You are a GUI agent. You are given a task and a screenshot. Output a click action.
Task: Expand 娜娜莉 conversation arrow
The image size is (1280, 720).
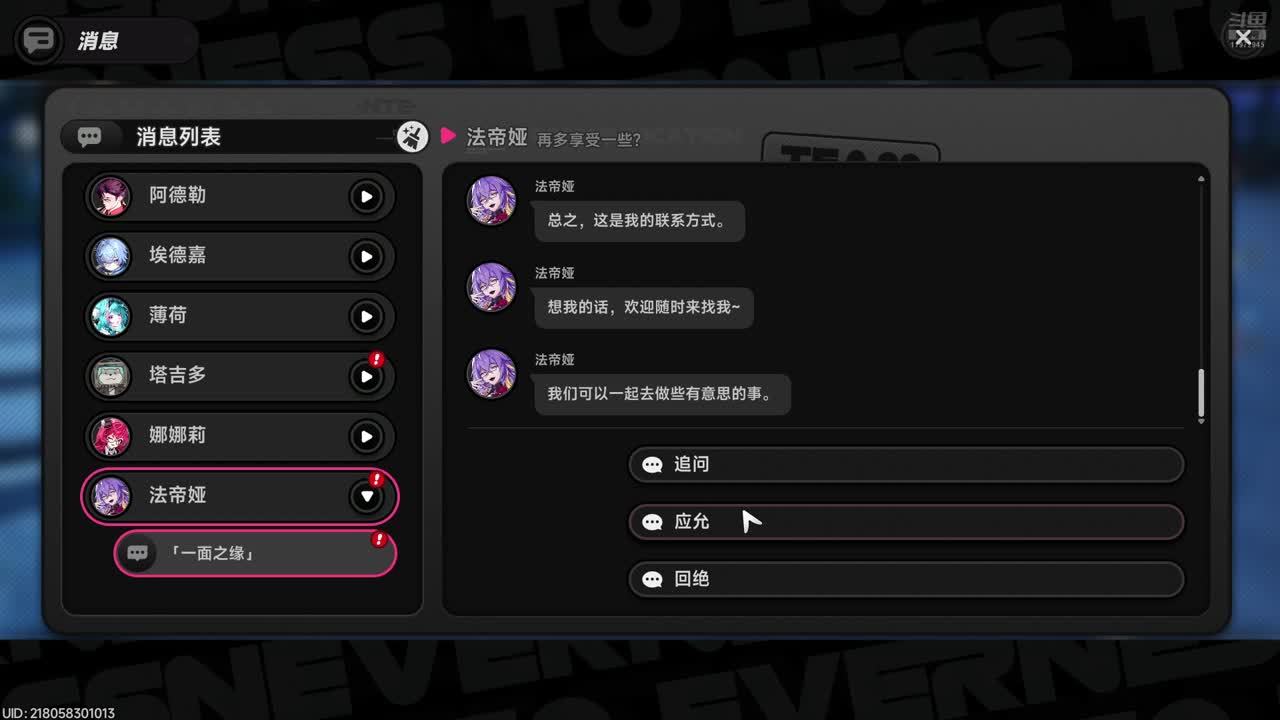(366, 437)
